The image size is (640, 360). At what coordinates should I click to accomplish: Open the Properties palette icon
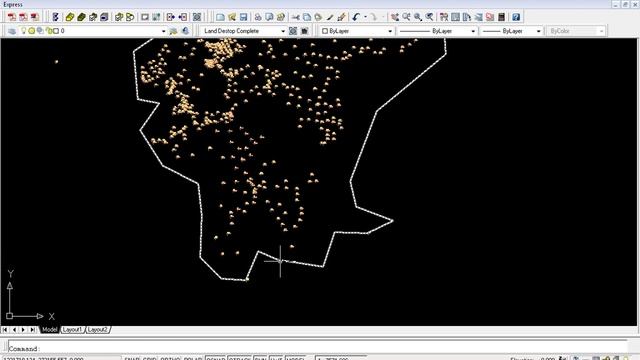click(x=444, y=17)
